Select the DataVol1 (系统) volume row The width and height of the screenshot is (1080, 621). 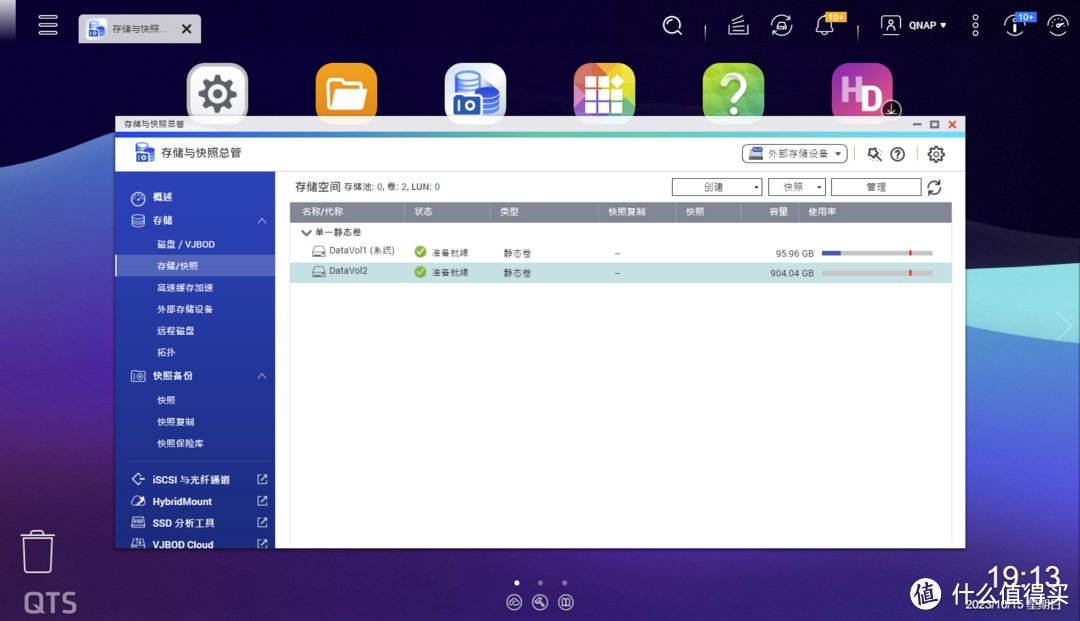point(621,253)
